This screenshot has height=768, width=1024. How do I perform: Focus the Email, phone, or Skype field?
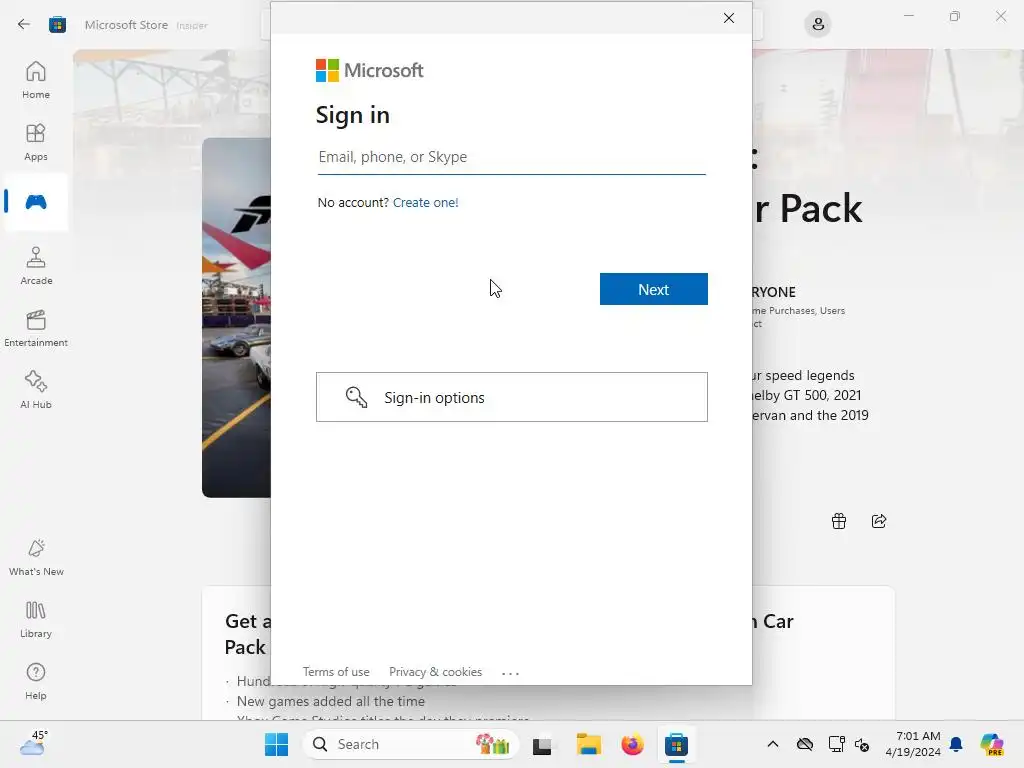pyautogui.click(x=511, y=157)
